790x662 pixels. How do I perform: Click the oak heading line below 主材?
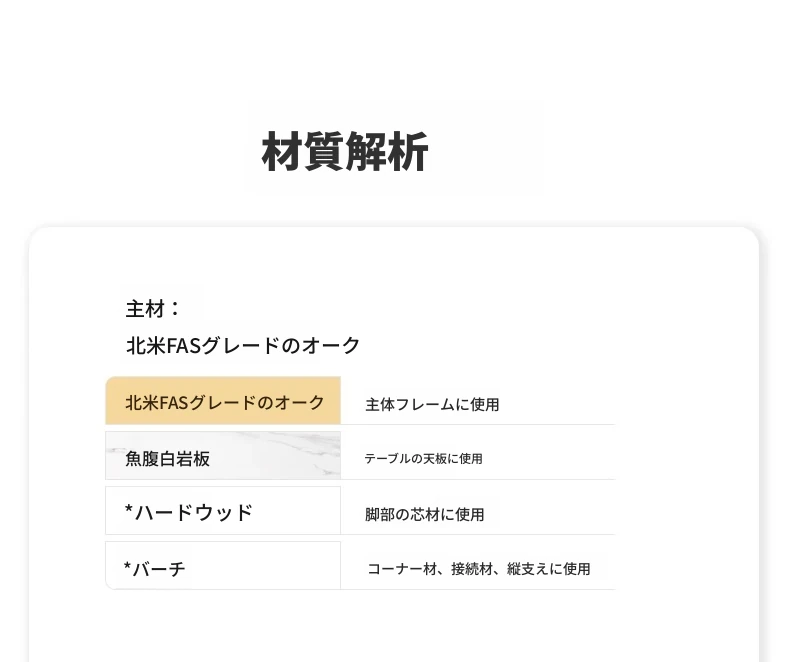tap(243, 345)
